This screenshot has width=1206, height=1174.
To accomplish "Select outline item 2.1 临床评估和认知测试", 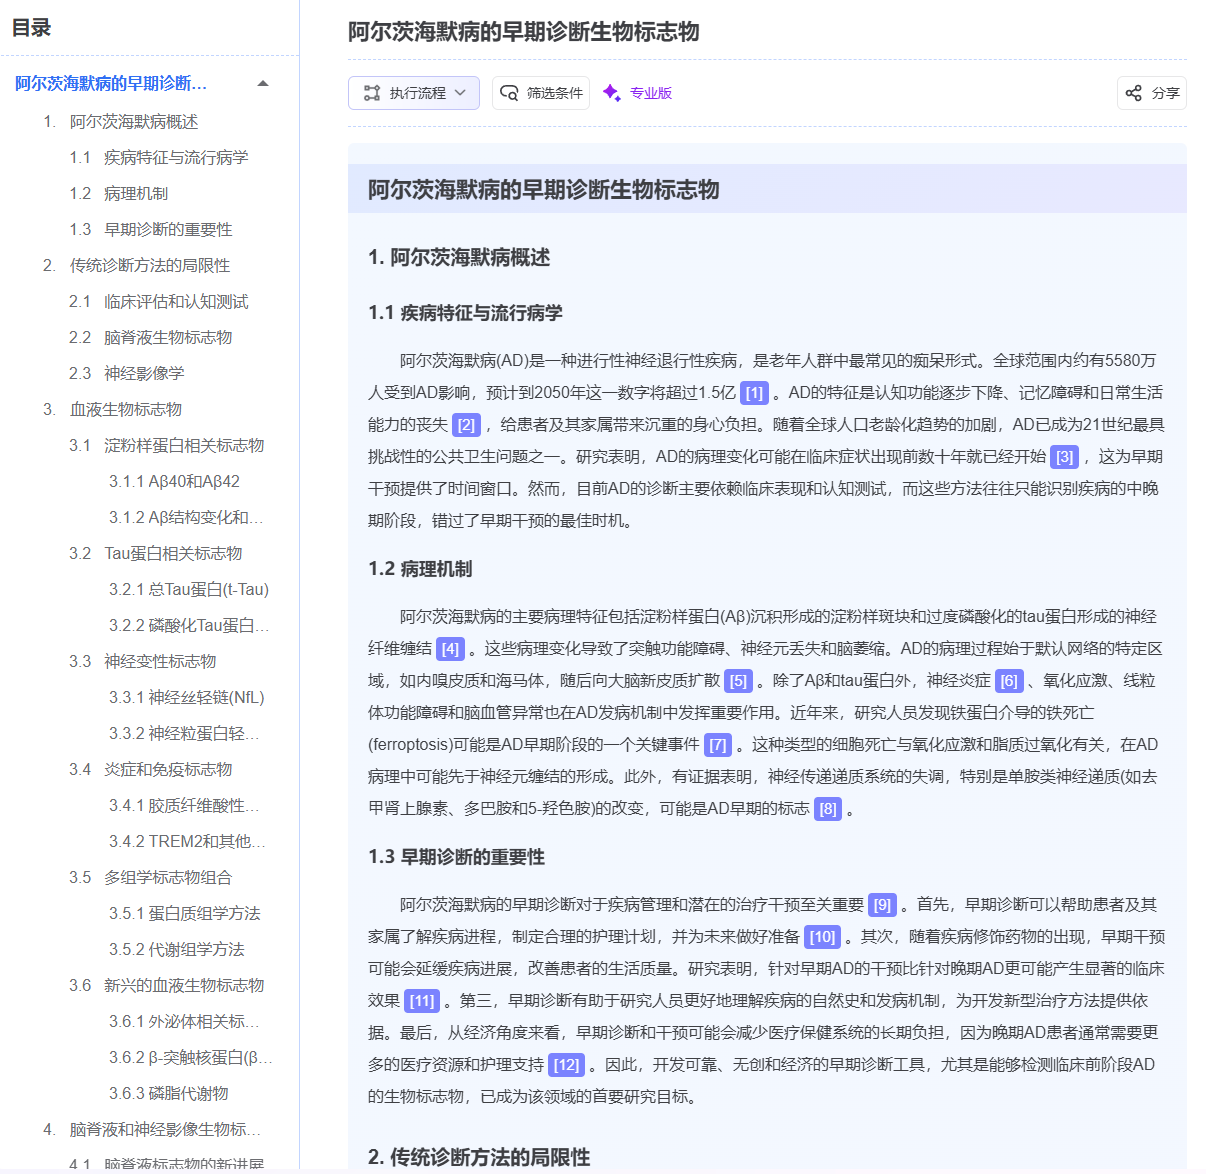I will click(x=159, y=301).
